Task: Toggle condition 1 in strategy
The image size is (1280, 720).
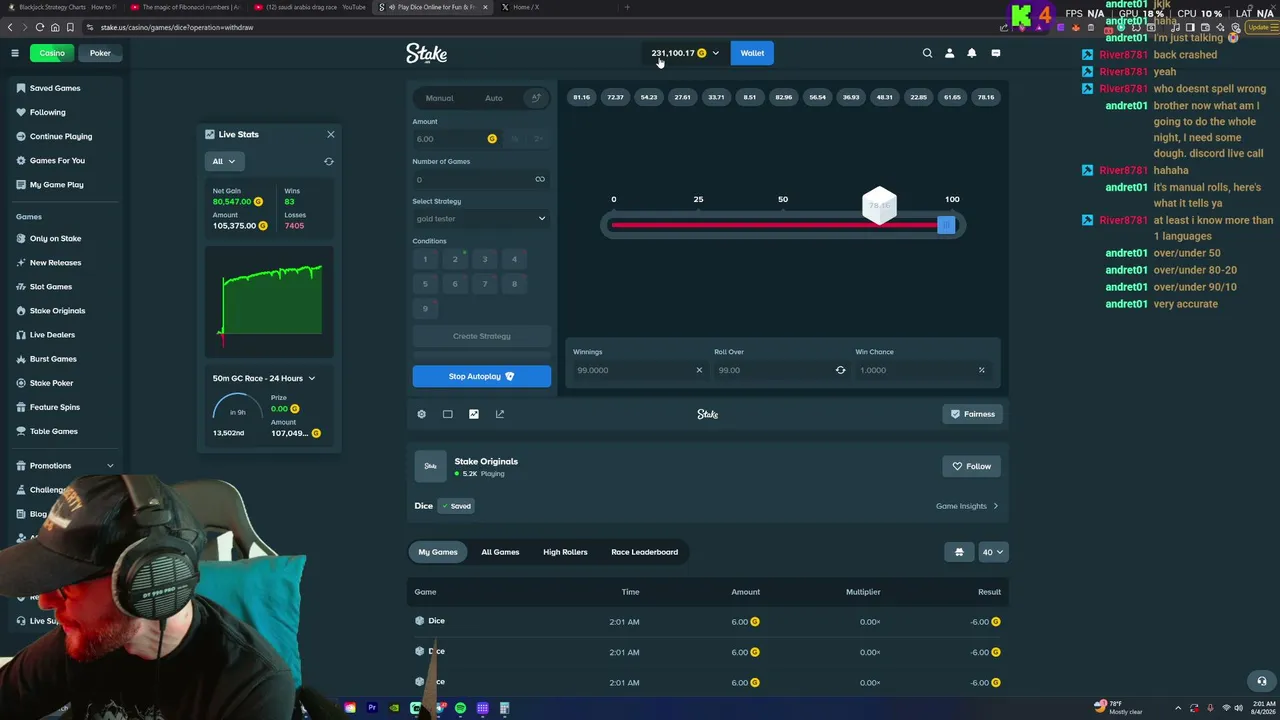Action: coord(425,260)
